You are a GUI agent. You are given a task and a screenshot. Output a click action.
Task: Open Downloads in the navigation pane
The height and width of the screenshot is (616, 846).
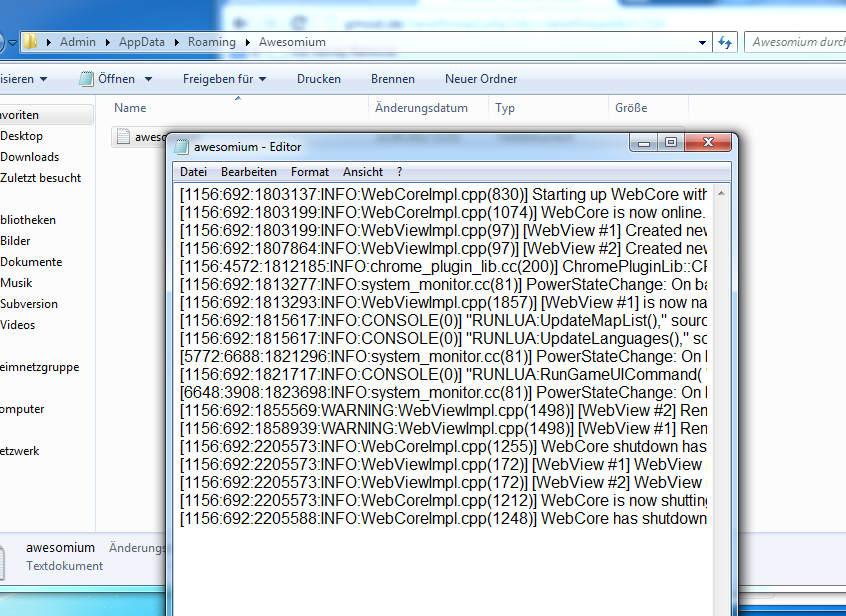(x=29, y=157)
